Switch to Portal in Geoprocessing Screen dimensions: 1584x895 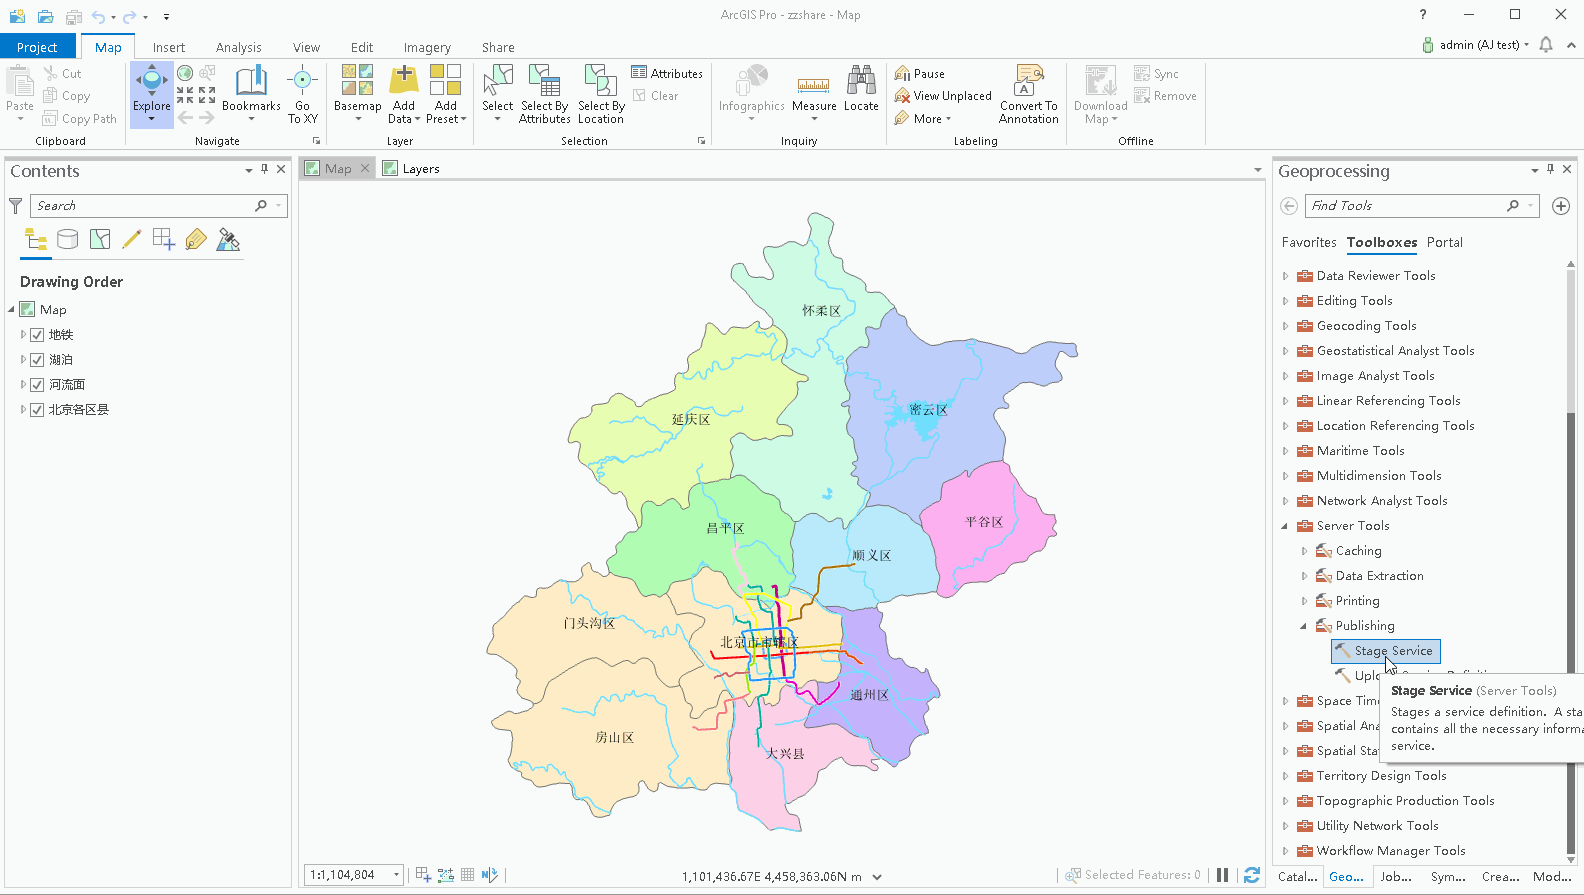tap(1444, 242)
